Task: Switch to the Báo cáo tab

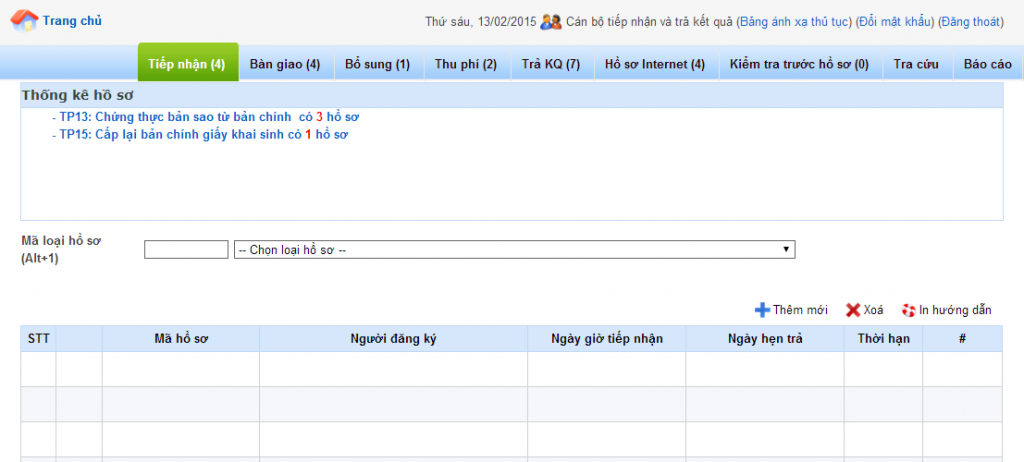Action: [x=987, y=64]
